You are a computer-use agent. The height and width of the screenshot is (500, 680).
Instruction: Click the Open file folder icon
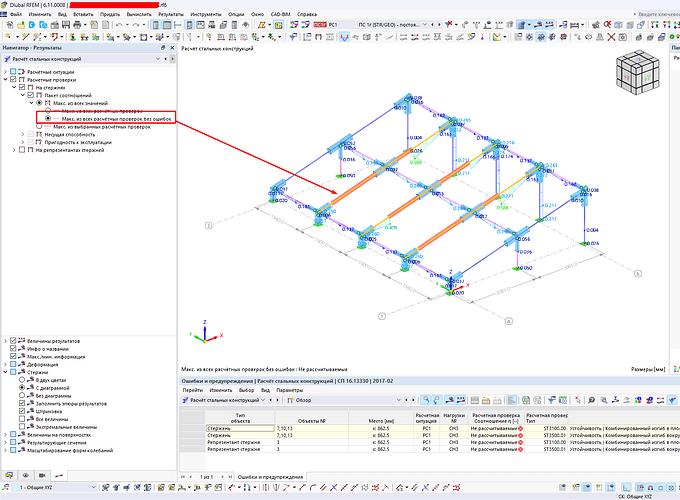[21, 25]
